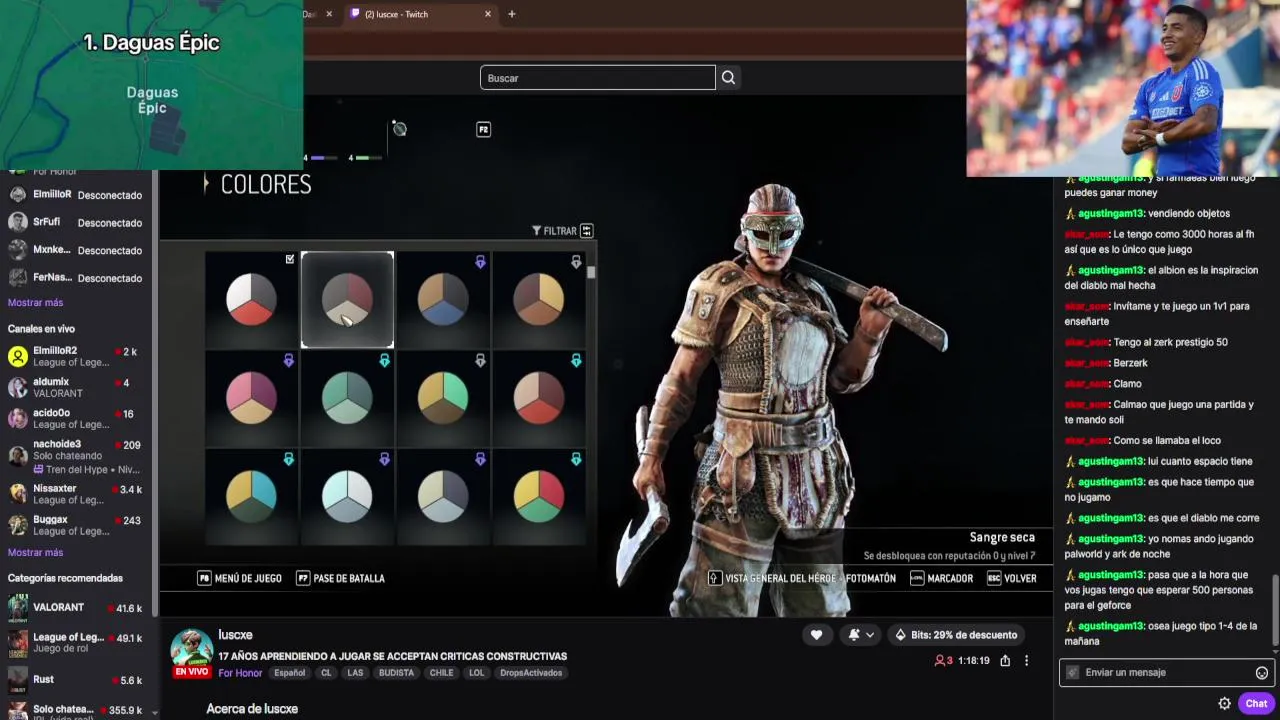Image resolution: width=1280 pixels, height=720 pixels.
Task: Open the Acerca de luscxe section
Action: coord(252,709)
